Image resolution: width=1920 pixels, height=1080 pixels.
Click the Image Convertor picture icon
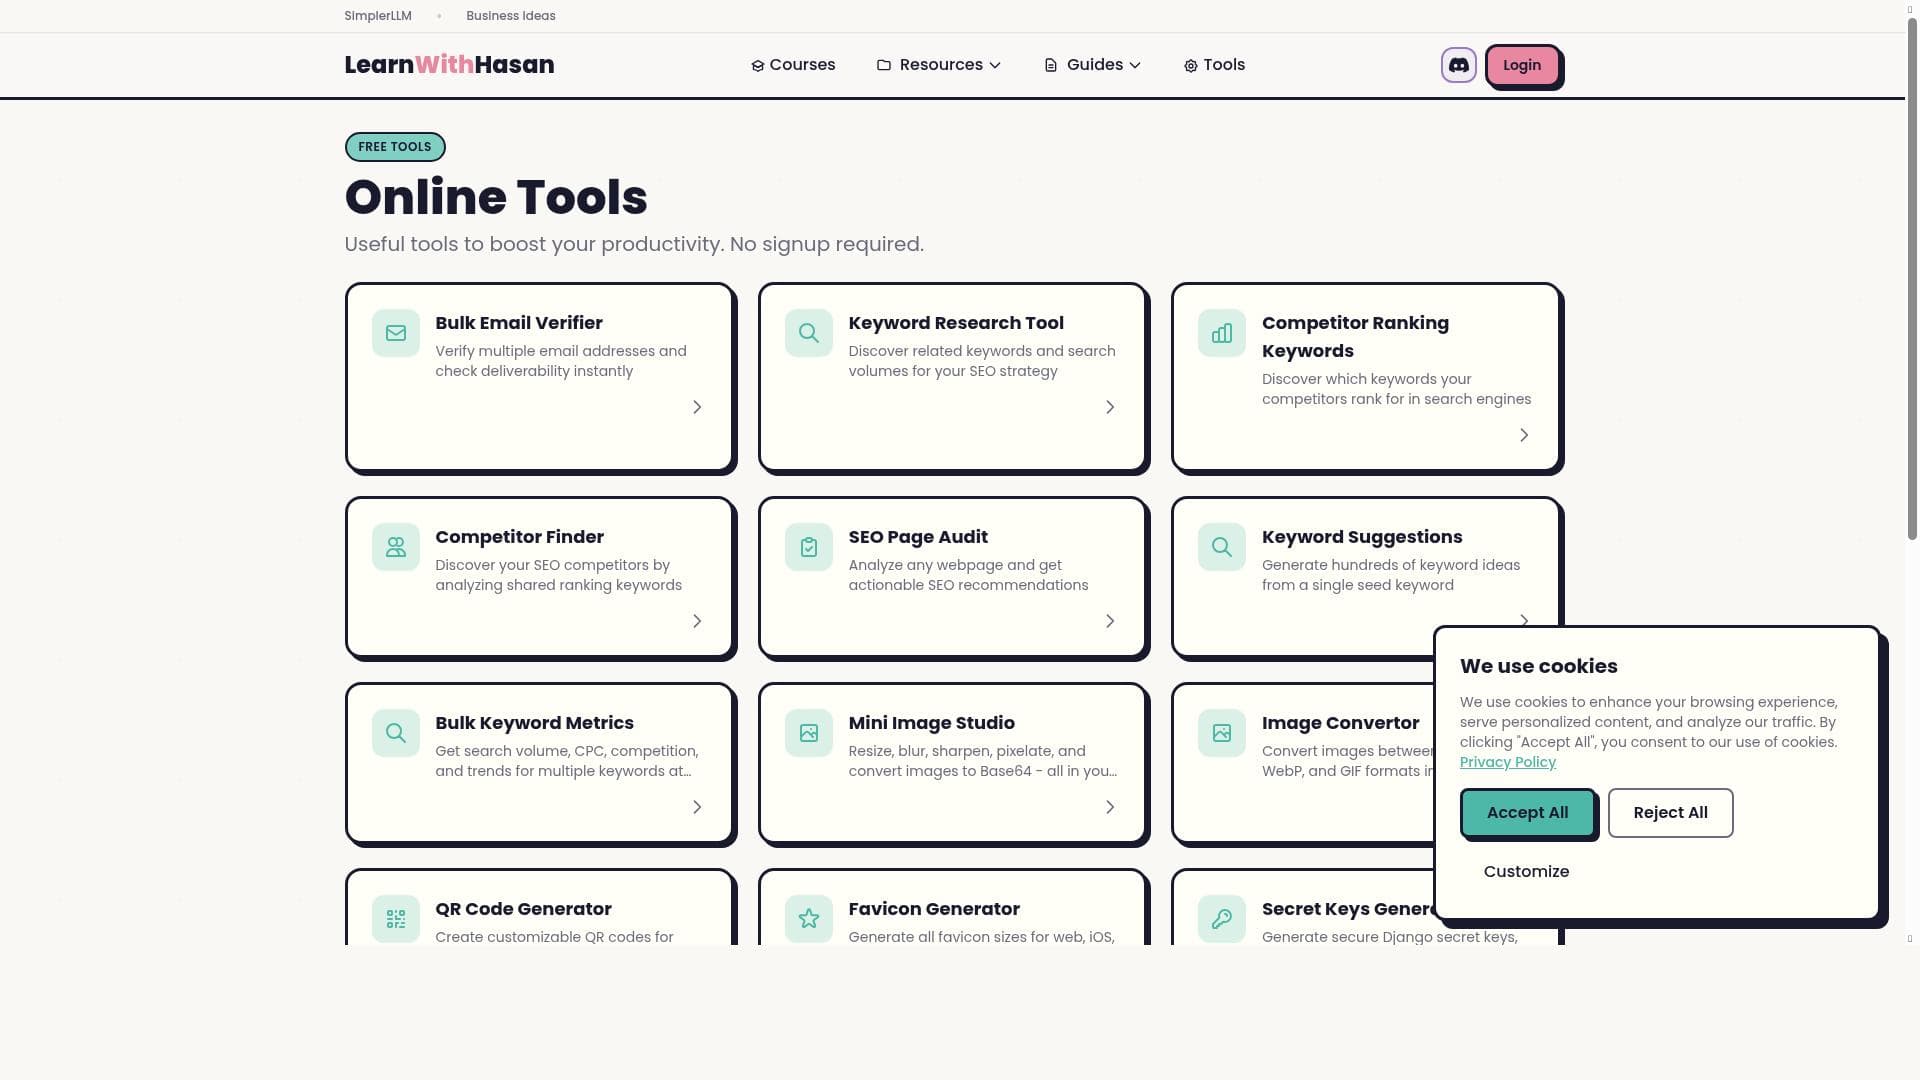tap(1222, 733)
